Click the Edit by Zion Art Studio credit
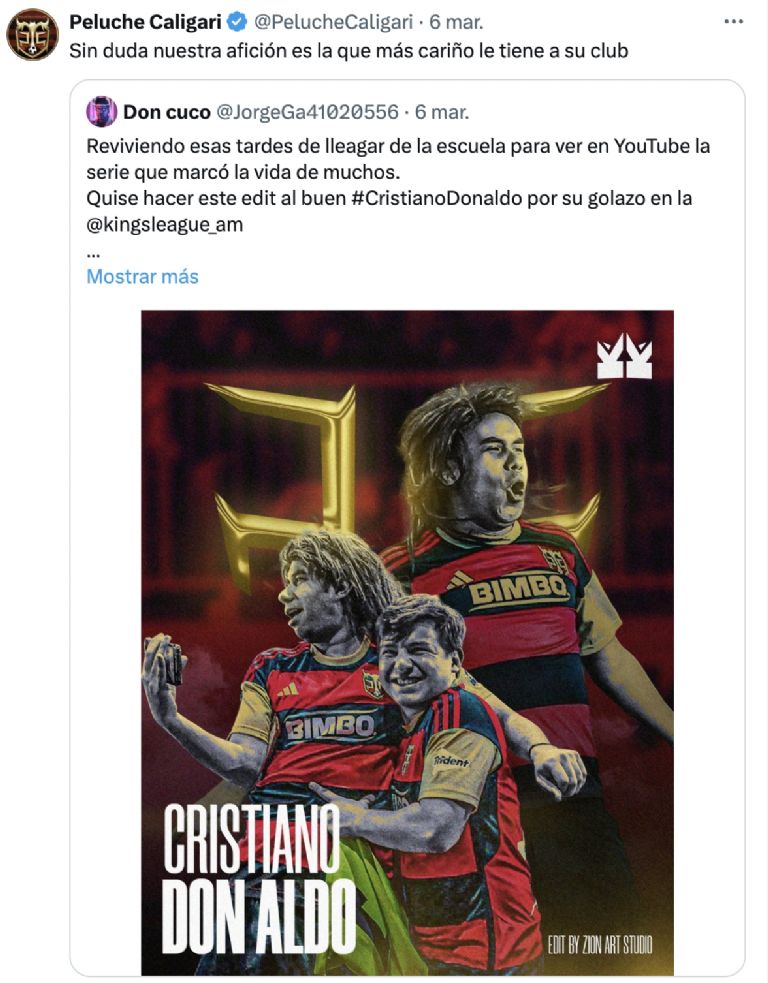Image resolution: width=768 pixels, height=983 pixels. coord(600,945)
